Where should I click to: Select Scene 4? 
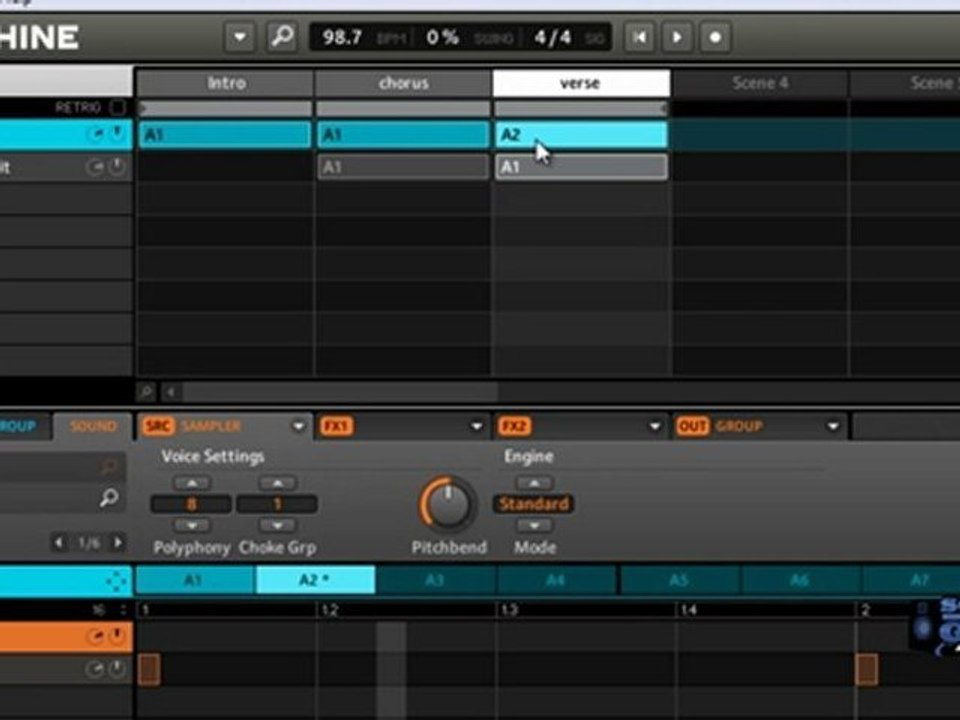coord(760,83)
